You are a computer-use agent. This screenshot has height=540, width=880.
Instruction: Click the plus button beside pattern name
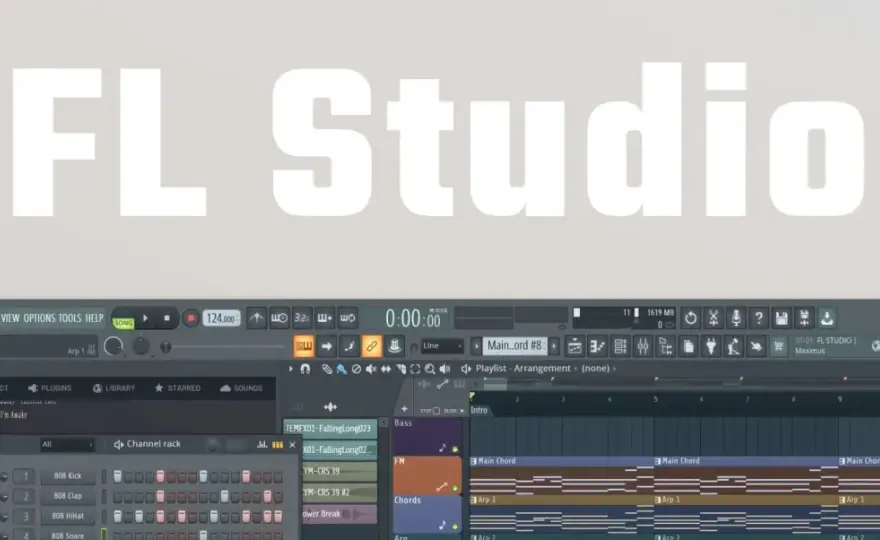coord(554,346)
